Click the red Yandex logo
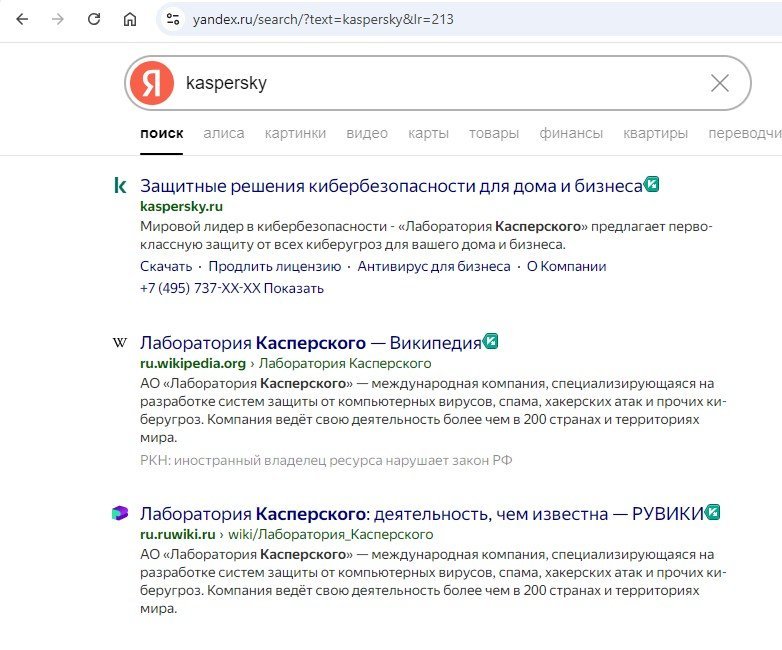Screen dimensions: 782x650 (151, 83)
